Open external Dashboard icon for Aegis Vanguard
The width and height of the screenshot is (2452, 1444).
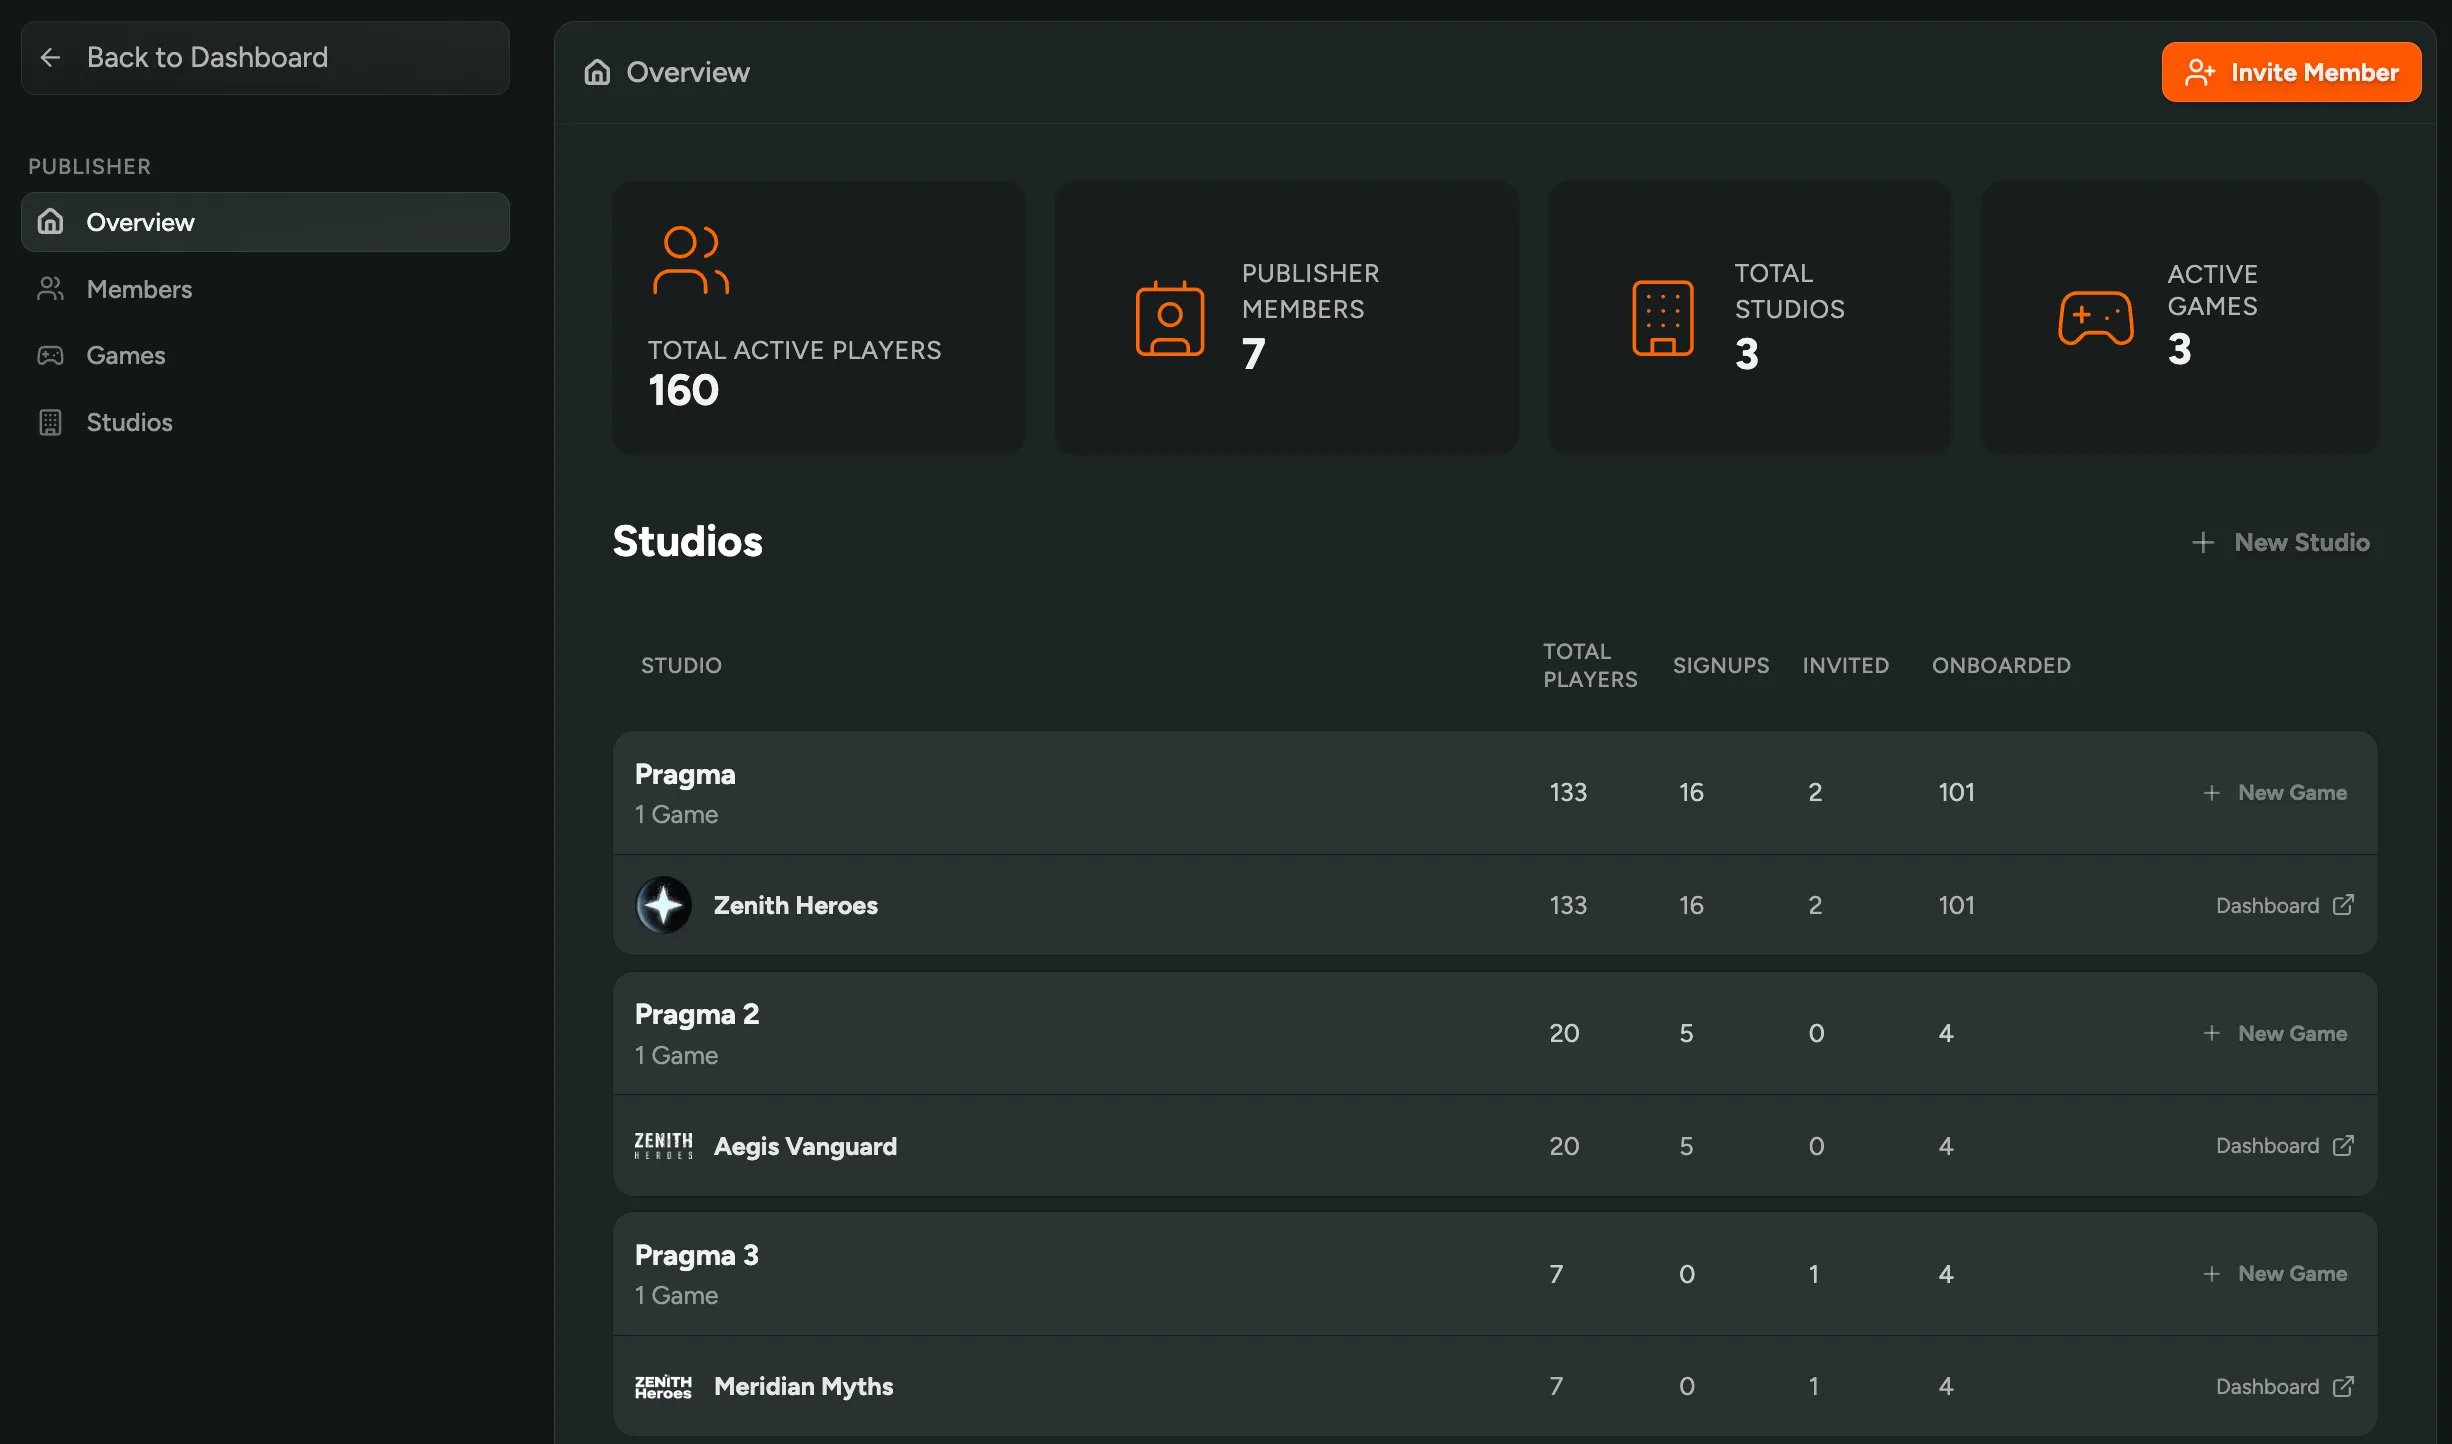2343,1146
